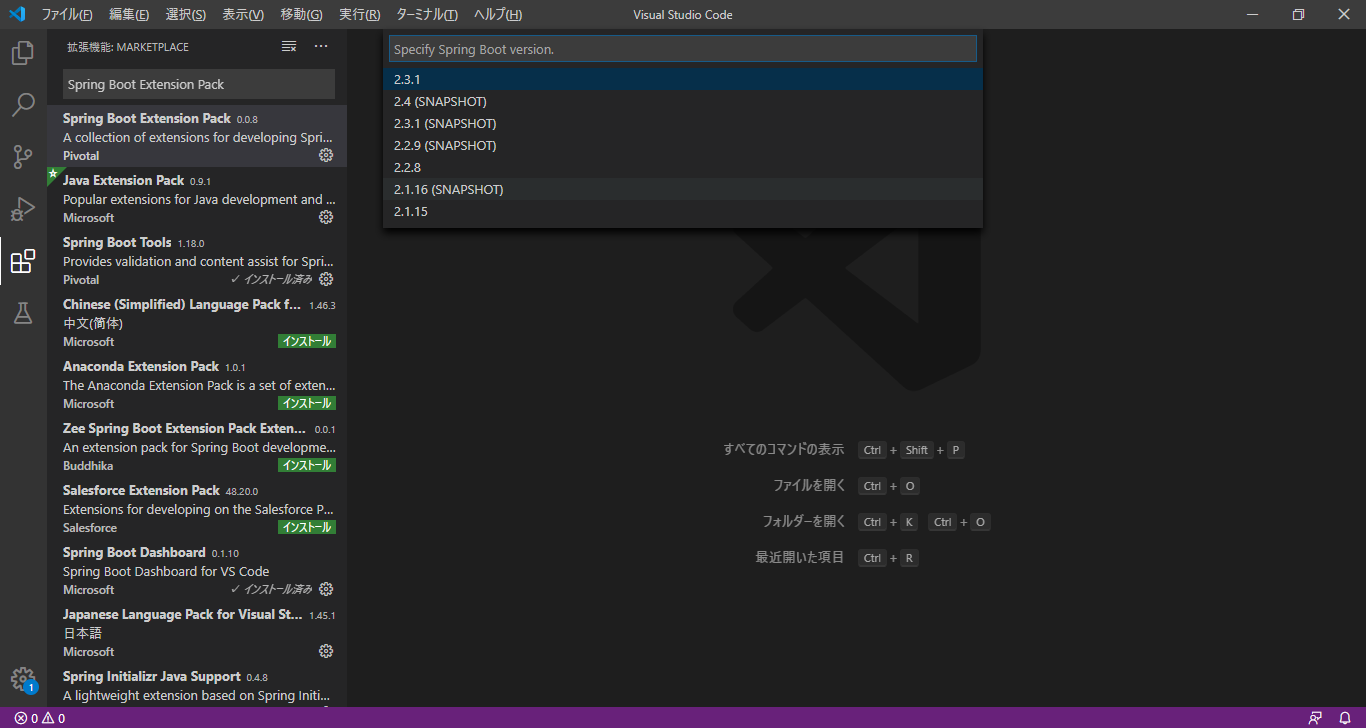Open the 実行(R) menu
1366x728 pixels.
coord(359,15)
